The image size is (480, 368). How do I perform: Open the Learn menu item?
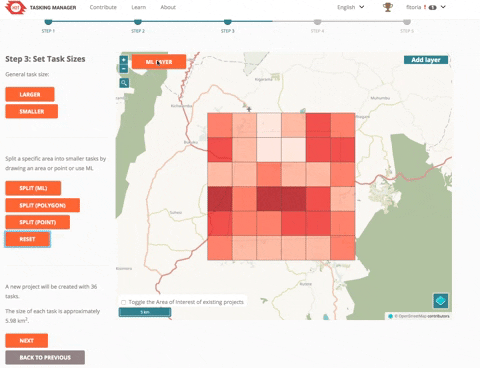click(x=139, y=7)
